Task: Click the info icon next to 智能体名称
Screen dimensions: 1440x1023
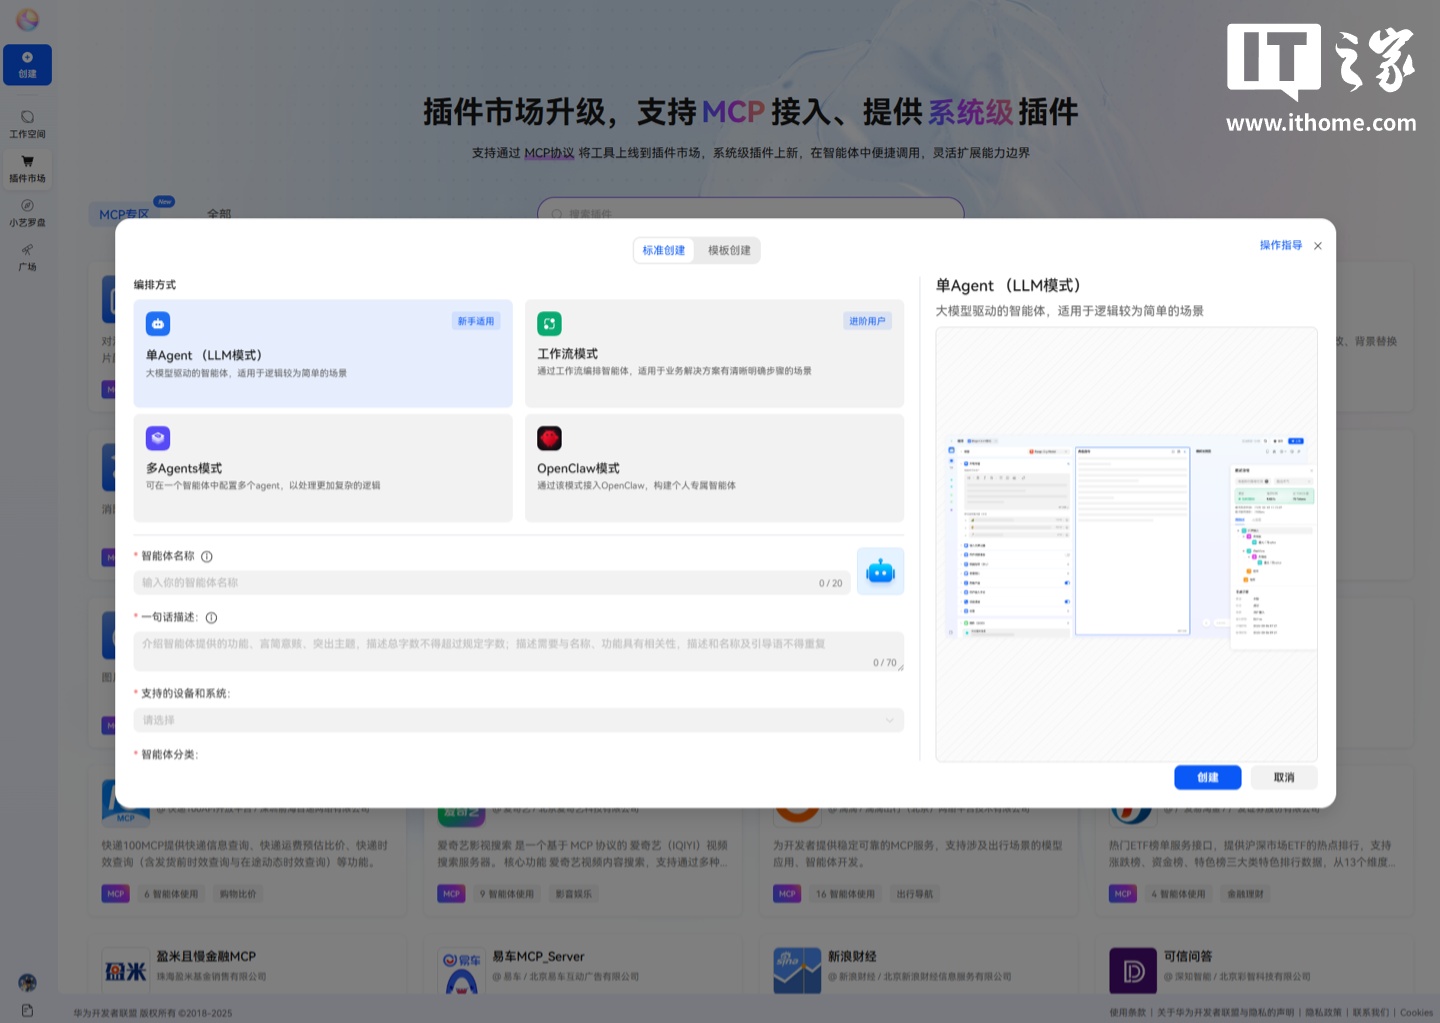Action: (207, 557)
